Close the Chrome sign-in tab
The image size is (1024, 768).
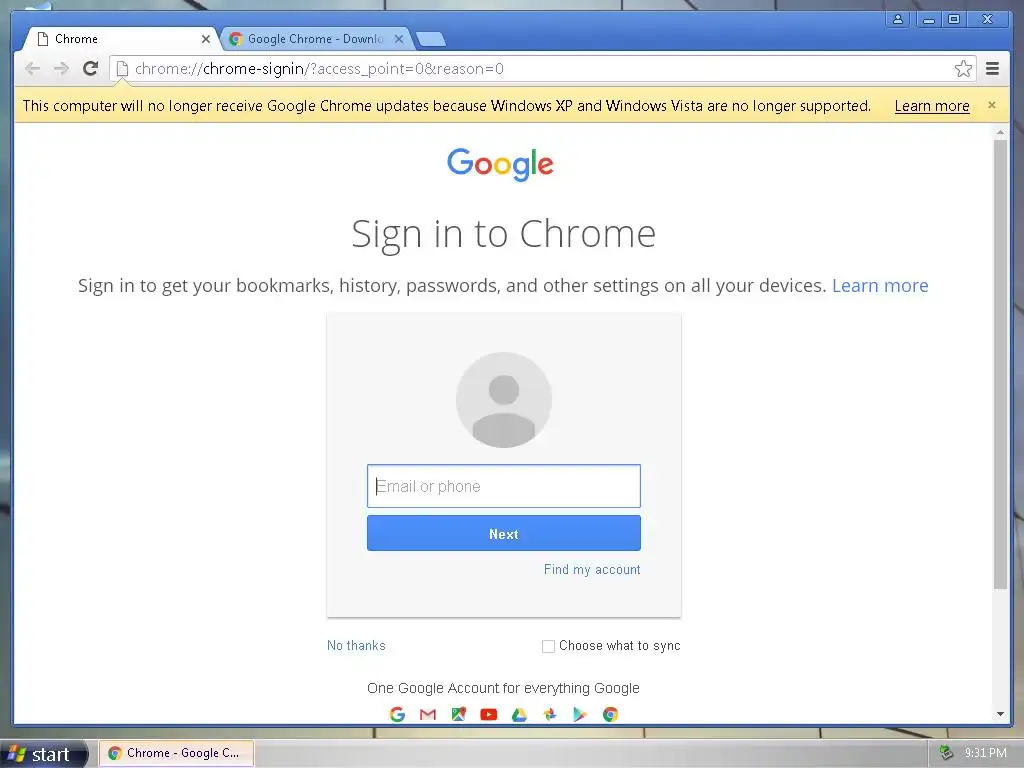point(206,39)
